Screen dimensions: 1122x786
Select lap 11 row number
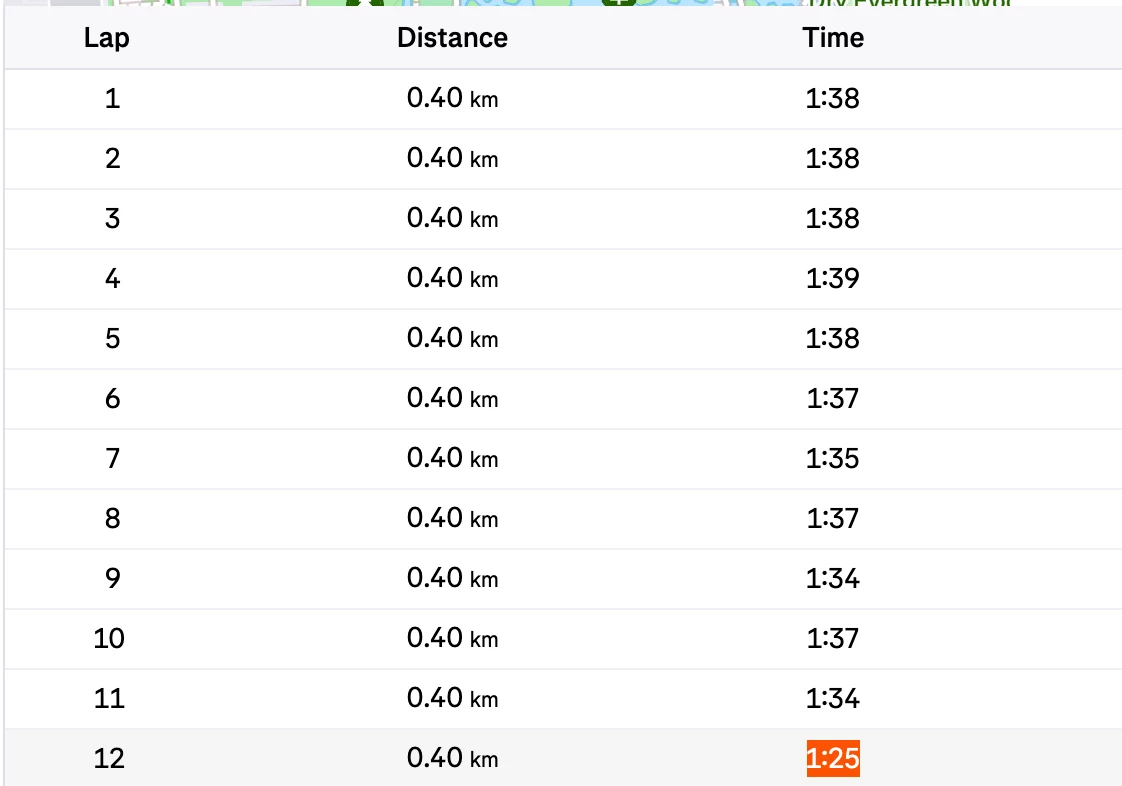tap(109, 699)
